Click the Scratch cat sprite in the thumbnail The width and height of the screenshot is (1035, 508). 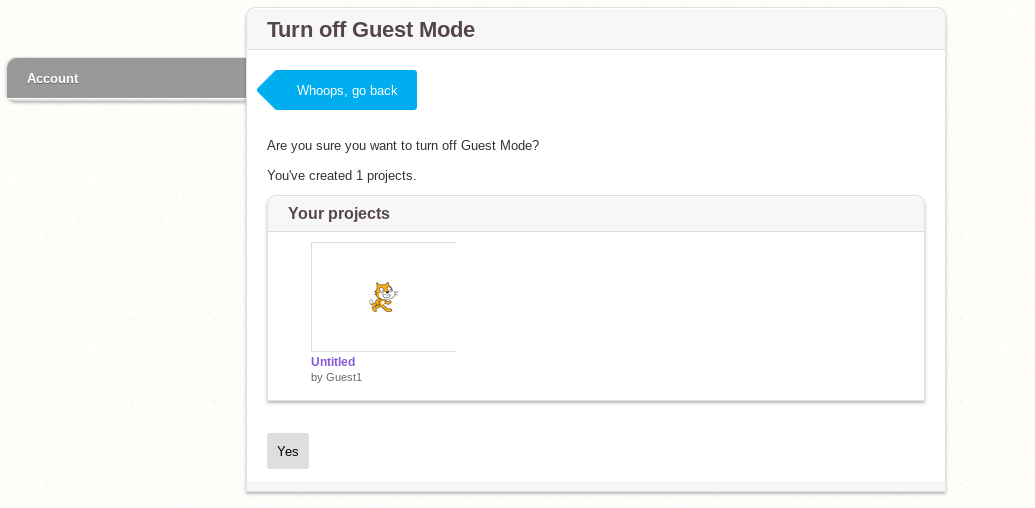coord(383,297)
